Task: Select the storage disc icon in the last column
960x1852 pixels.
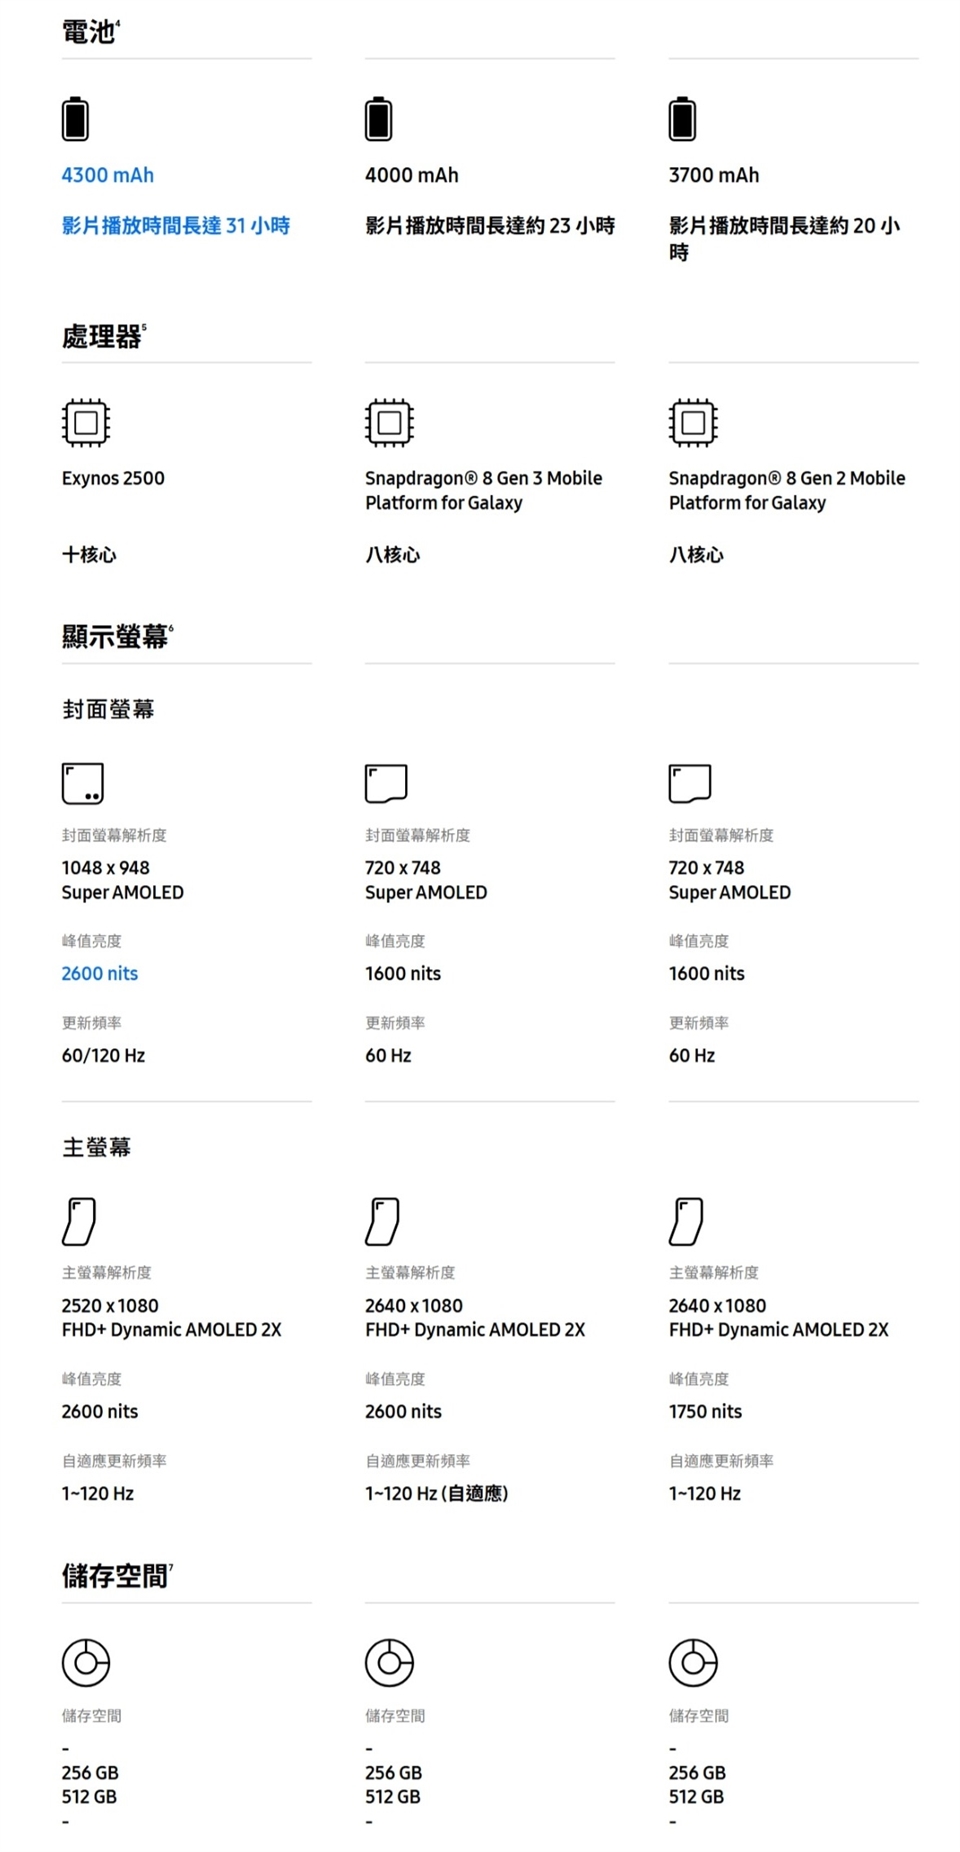Action: click(x=693, y=1662)
